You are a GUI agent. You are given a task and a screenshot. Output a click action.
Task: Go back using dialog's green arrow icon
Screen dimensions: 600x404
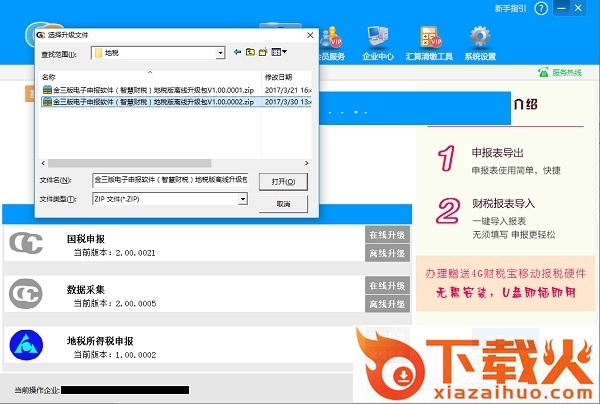tap(237, 52)
